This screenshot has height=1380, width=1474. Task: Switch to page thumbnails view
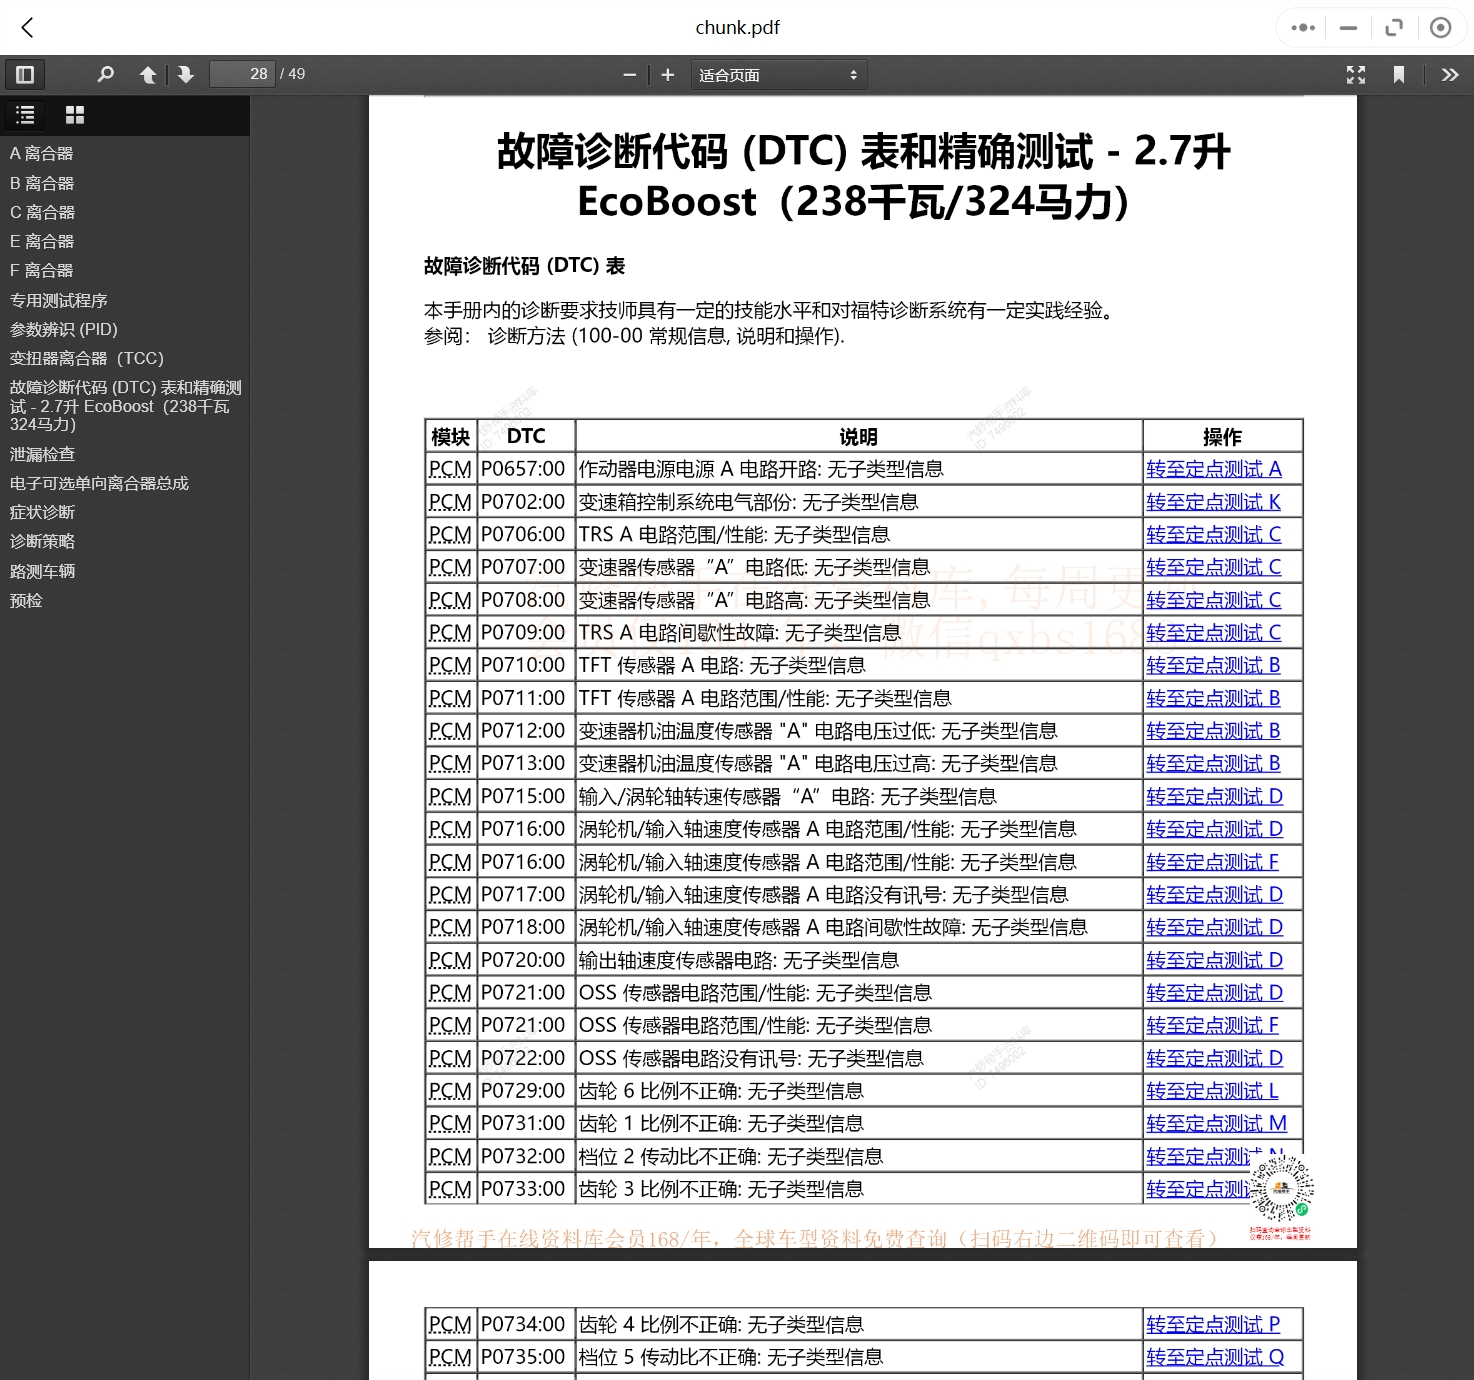(74, 115)
